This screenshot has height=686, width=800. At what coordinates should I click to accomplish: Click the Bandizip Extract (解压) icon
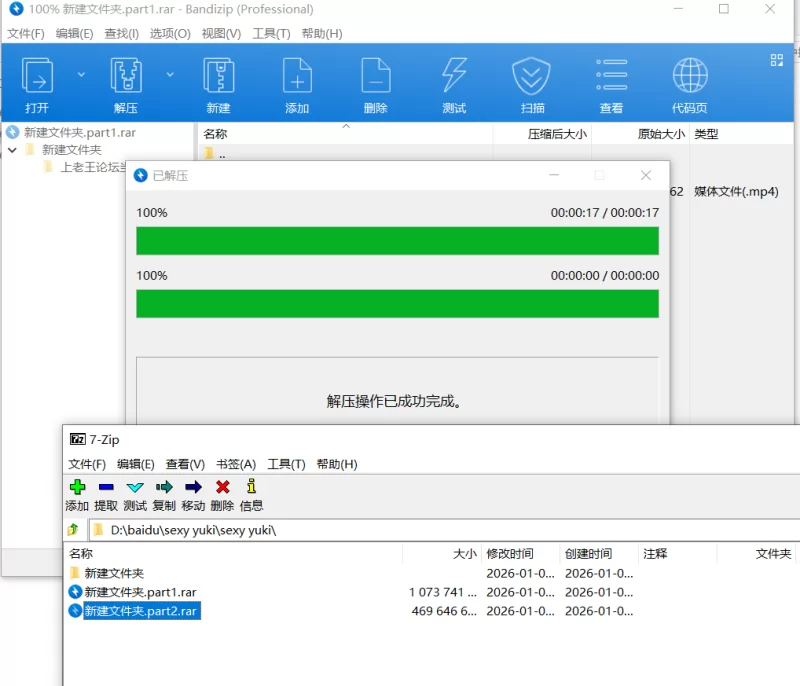click(x=126, y=75)
